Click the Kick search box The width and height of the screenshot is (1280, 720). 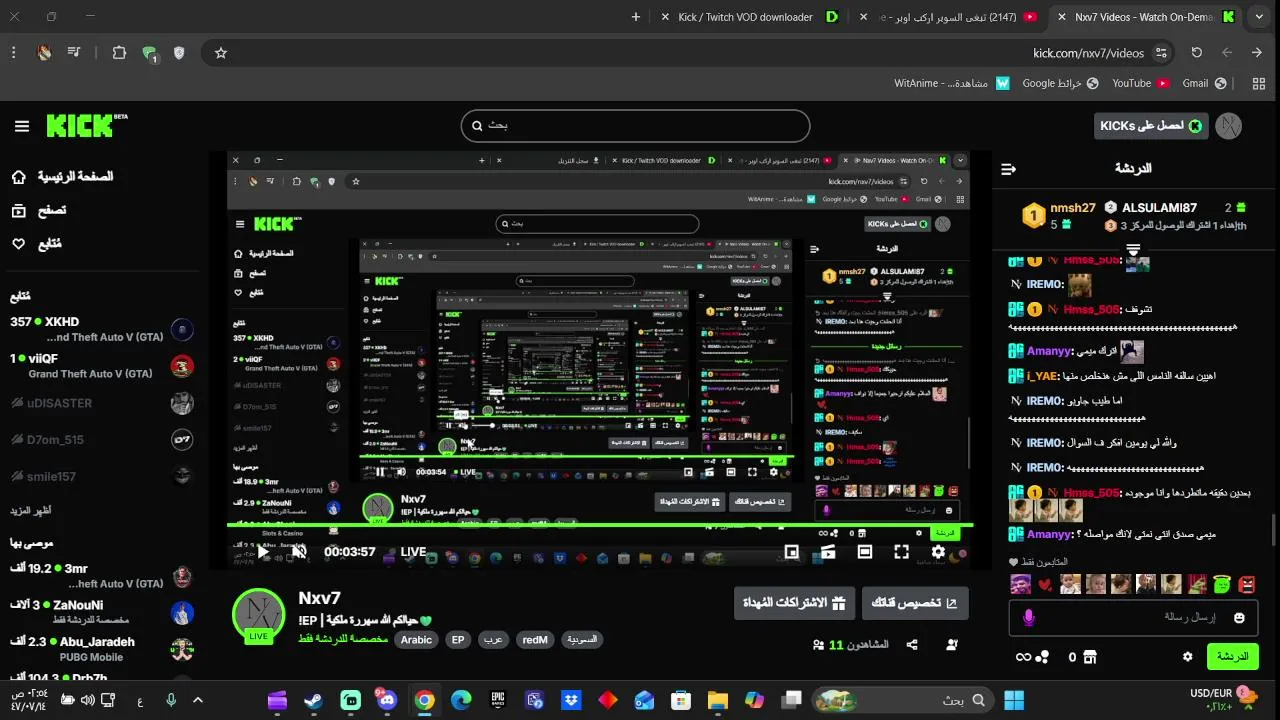(635, 126)
